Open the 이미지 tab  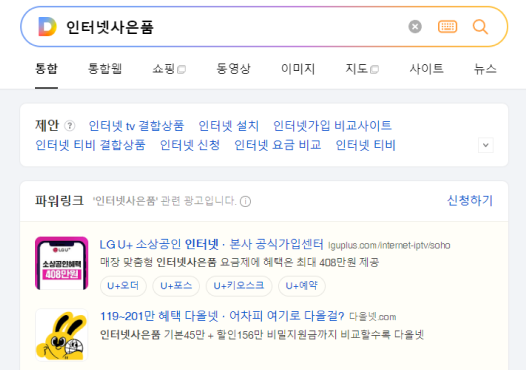[x=298, y=69]
